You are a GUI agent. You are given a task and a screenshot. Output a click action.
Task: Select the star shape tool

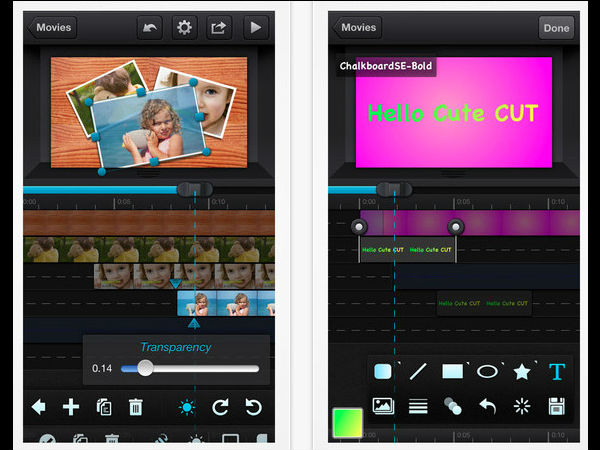pyautogui.click(x=522, y=371)
